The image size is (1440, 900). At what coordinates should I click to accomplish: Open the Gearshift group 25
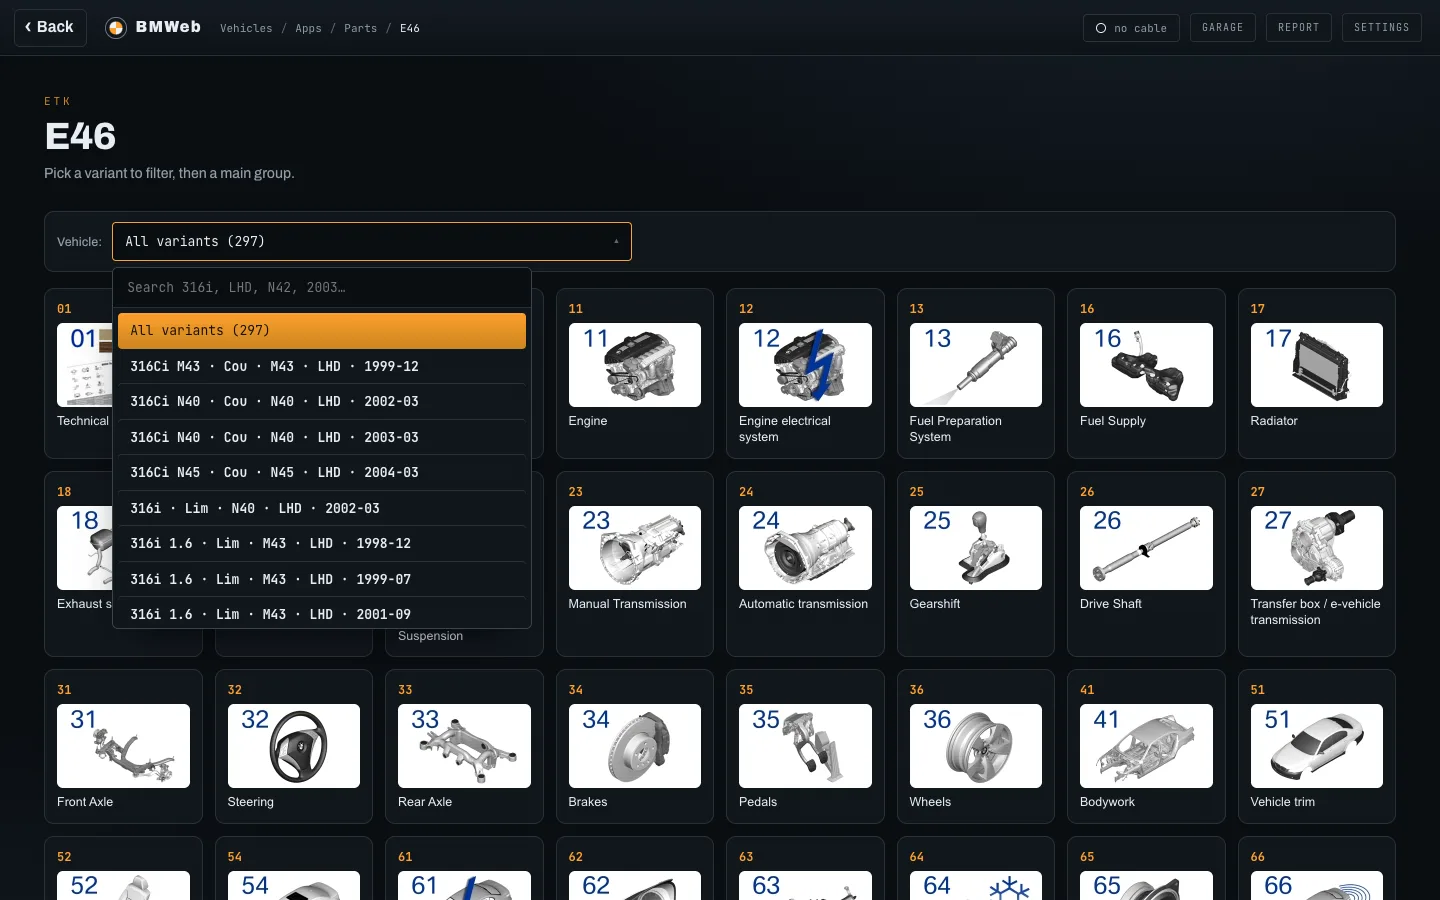(976, 564)
